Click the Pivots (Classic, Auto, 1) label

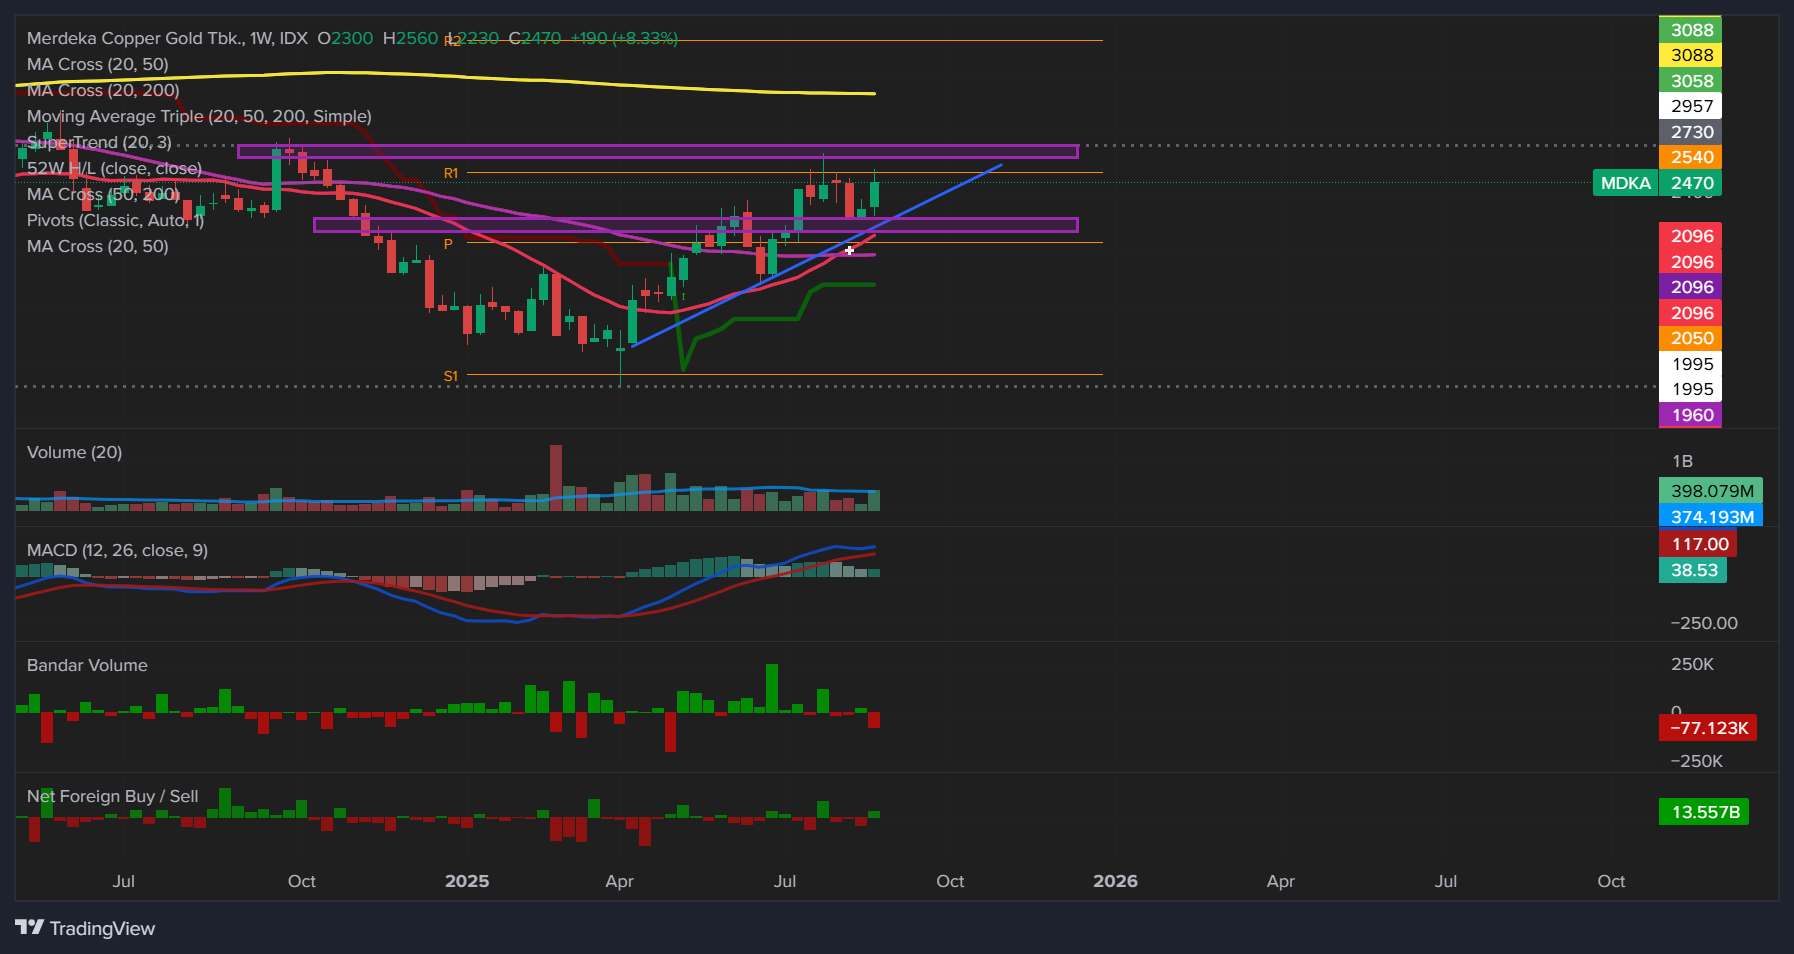(115, 220)
